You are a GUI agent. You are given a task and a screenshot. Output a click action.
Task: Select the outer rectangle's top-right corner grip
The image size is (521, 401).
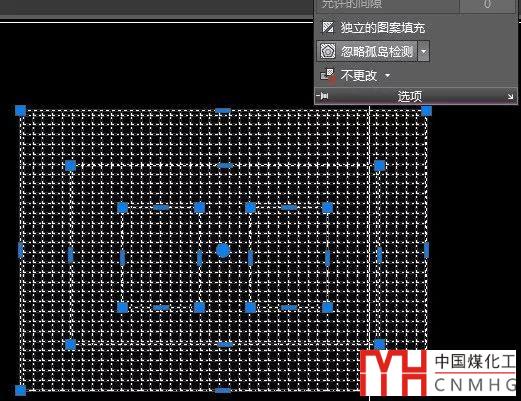[426, 111]
